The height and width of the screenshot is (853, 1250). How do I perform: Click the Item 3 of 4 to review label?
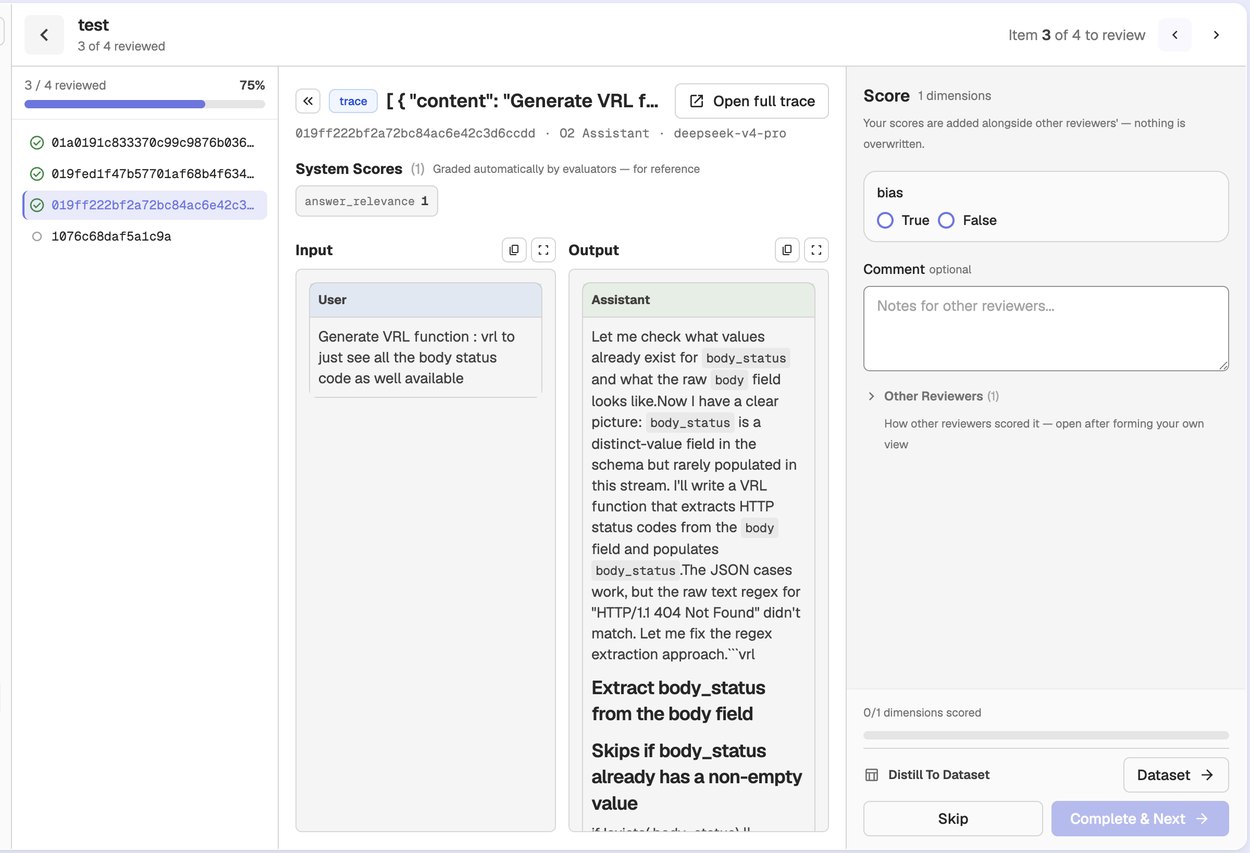1077,35
